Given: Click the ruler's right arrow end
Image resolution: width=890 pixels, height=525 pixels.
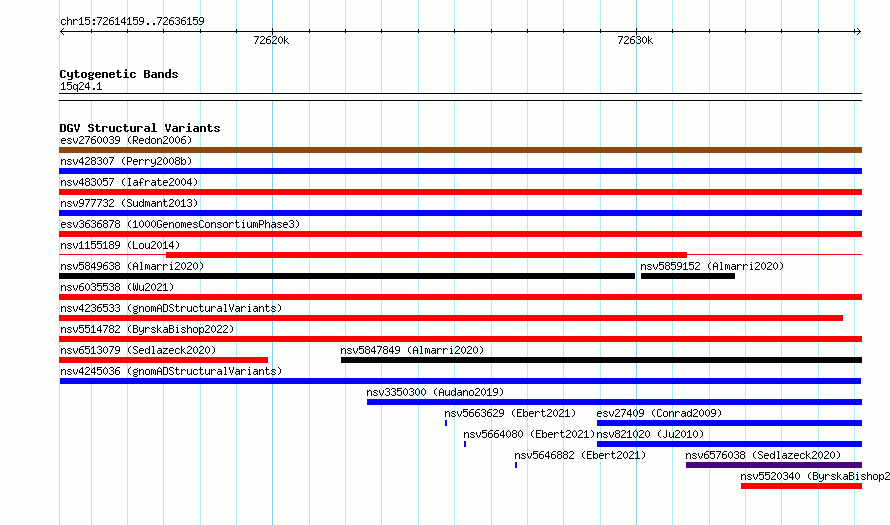Looking at the screenshot, I should 859,31.
